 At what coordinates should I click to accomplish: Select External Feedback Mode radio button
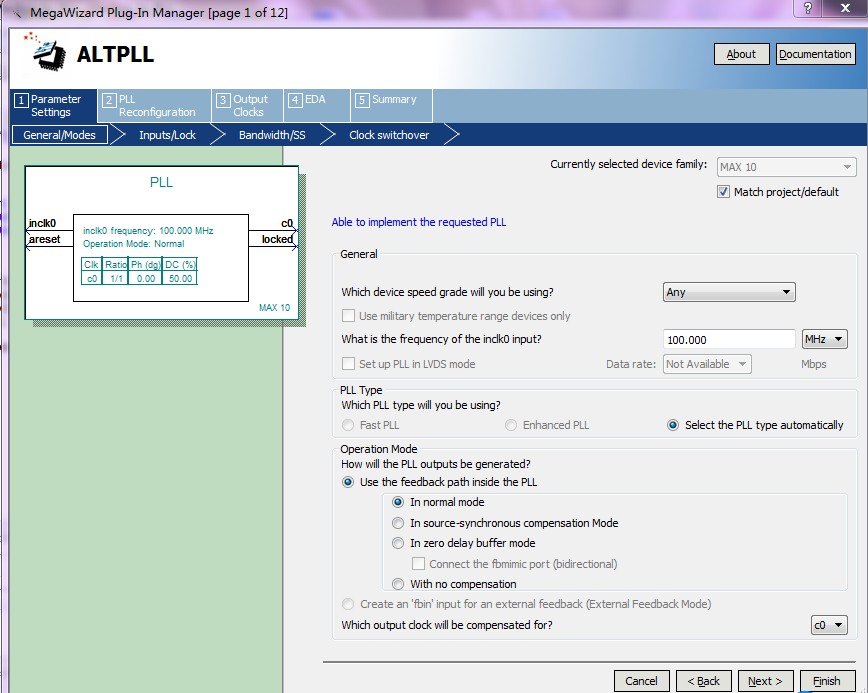pyautogui.click(x=348, y=604)
